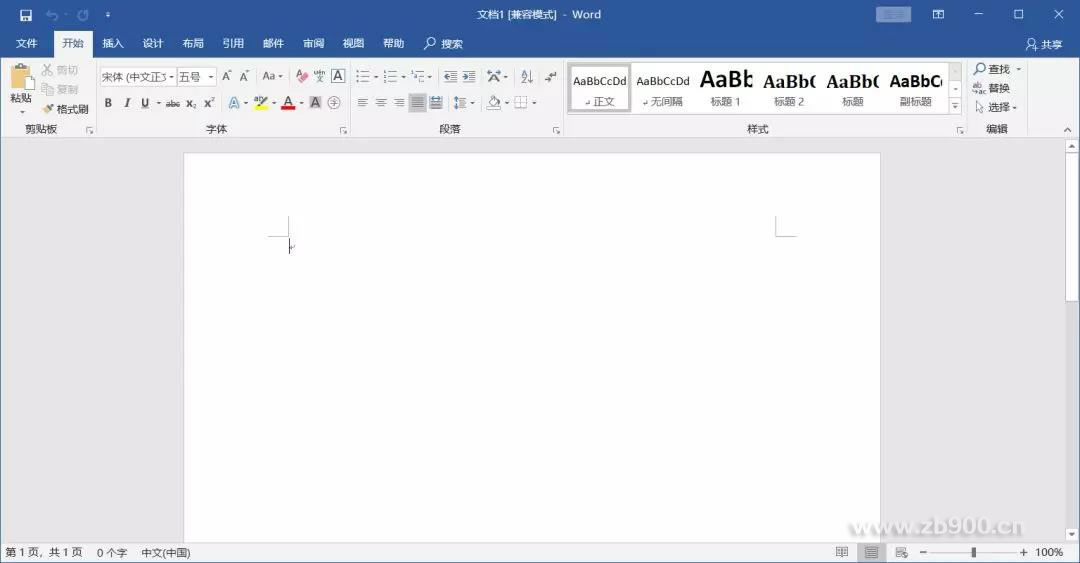
Task: Click the Sort (A-Z) icon
Action: 527,76
